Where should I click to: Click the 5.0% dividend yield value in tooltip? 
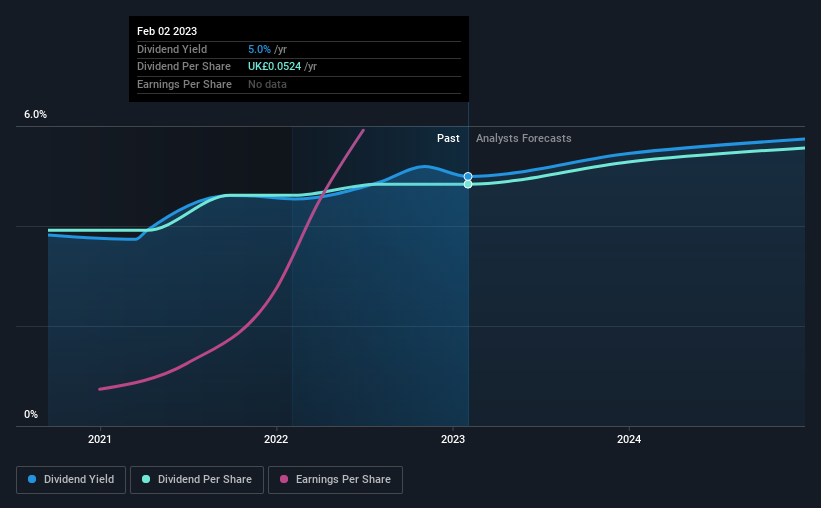259,49
